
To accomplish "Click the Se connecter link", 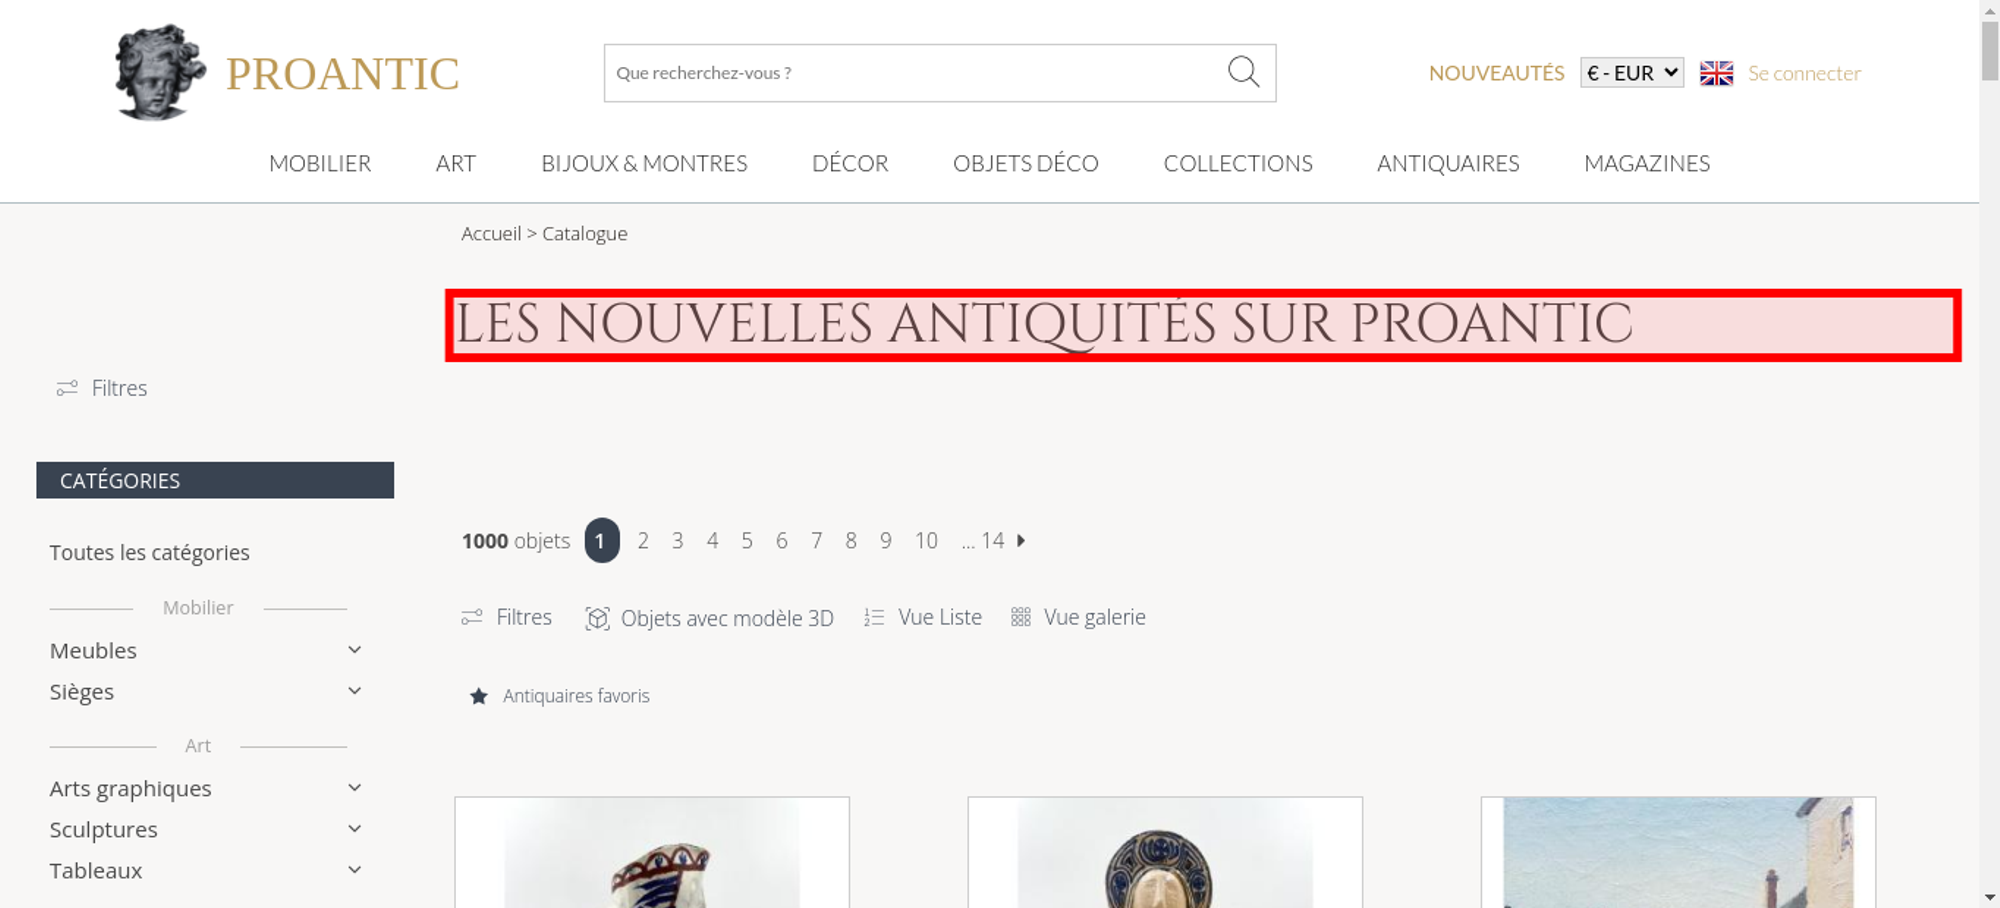I will 1804,73.
